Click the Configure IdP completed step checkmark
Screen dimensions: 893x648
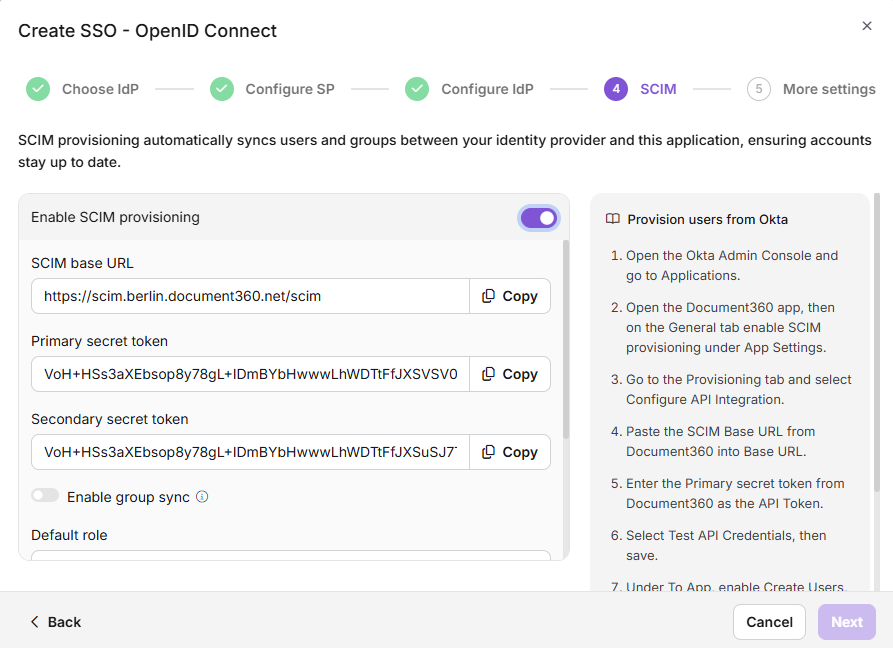tap(417, 89)
